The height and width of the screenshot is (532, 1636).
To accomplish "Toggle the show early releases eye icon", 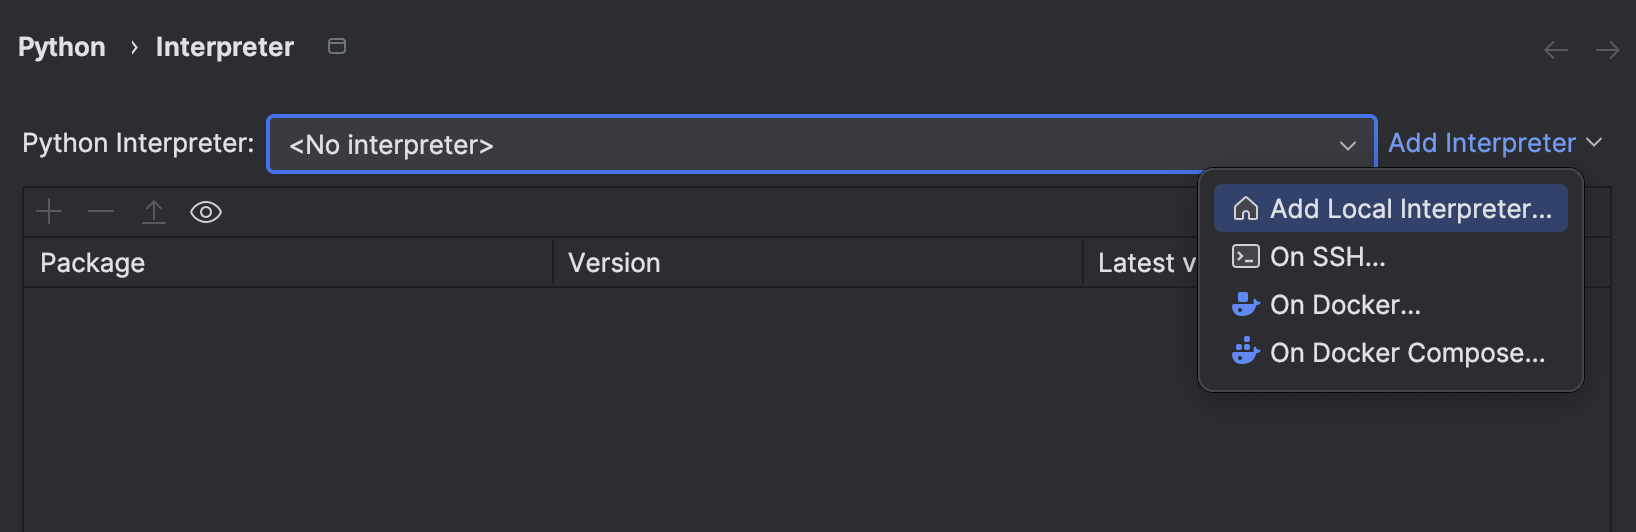I will [206, 212].
